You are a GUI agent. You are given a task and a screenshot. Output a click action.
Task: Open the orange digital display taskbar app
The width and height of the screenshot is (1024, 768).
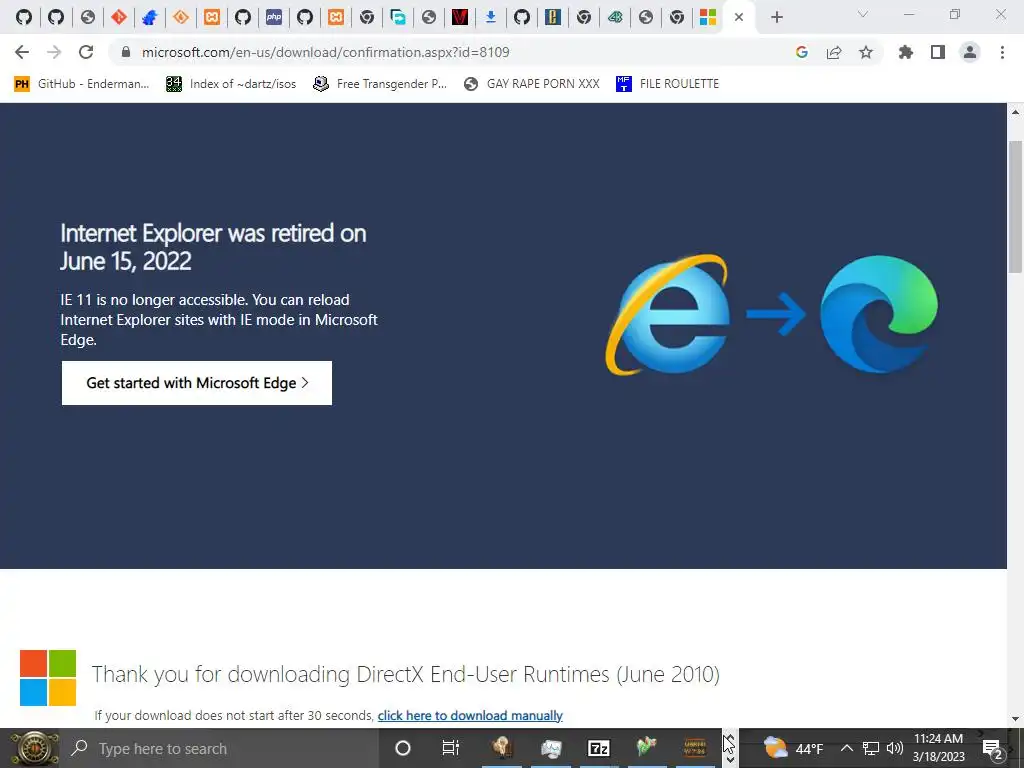(694, 748)
